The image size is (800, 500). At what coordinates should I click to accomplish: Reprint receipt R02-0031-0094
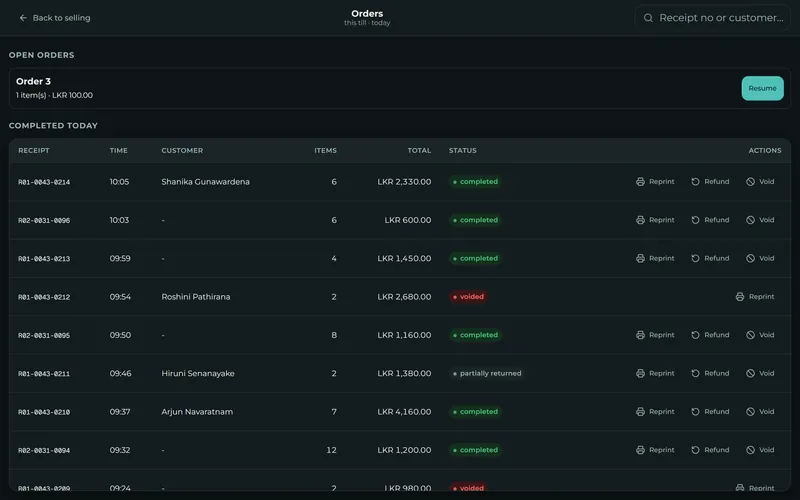pos(655,450)
